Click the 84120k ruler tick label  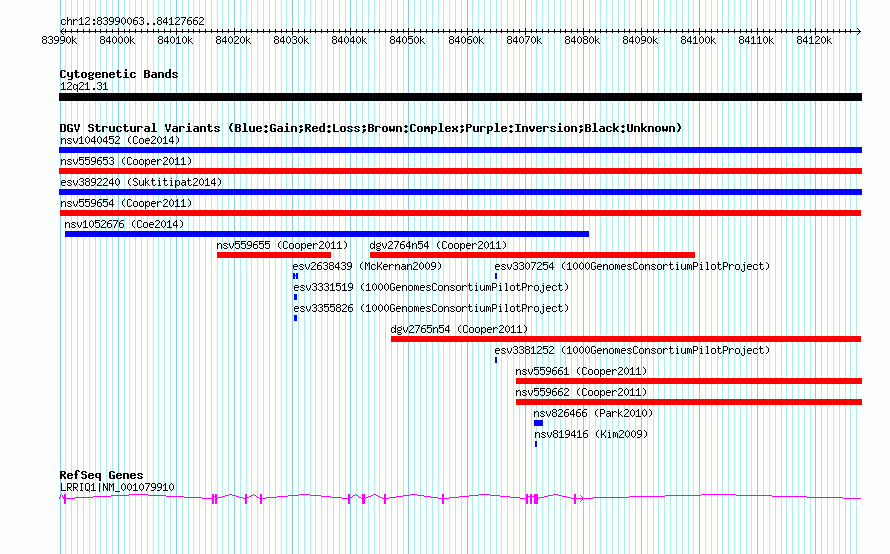click(x=814, y=40)
